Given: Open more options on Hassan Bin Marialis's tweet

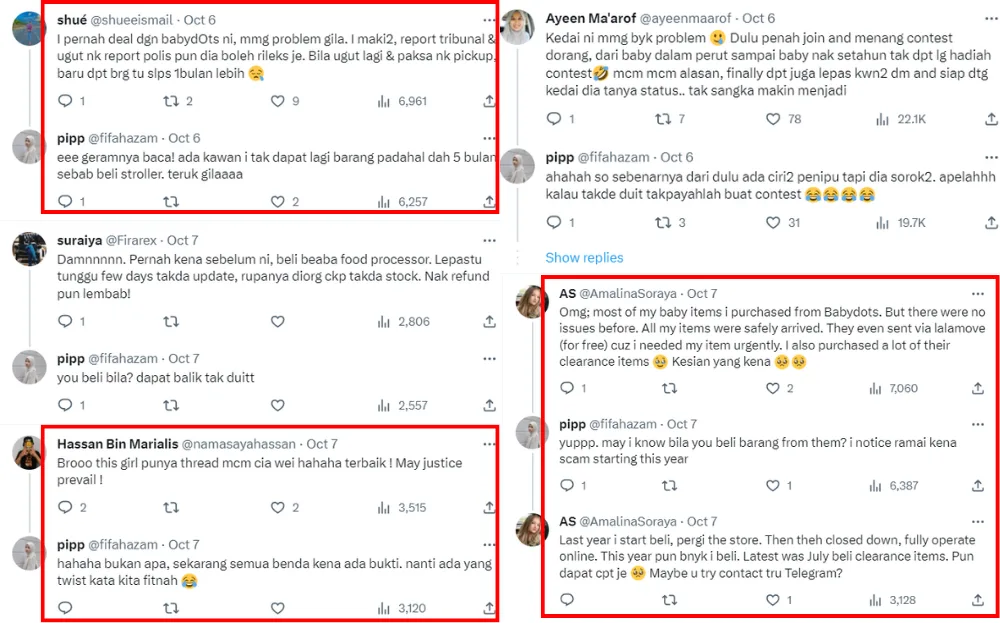Looking at the screenshot, I should (x=489, y=443).
